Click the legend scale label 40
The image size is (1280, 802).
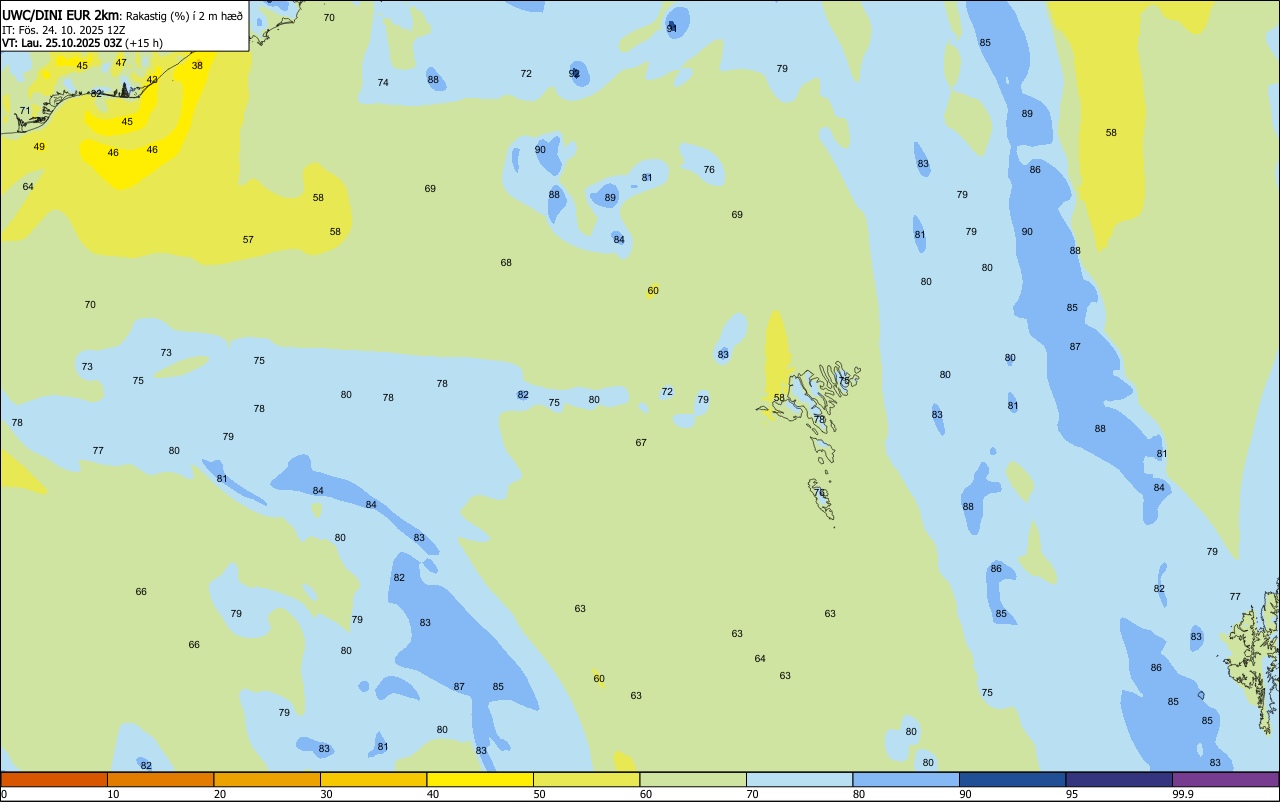click(433, 794)
